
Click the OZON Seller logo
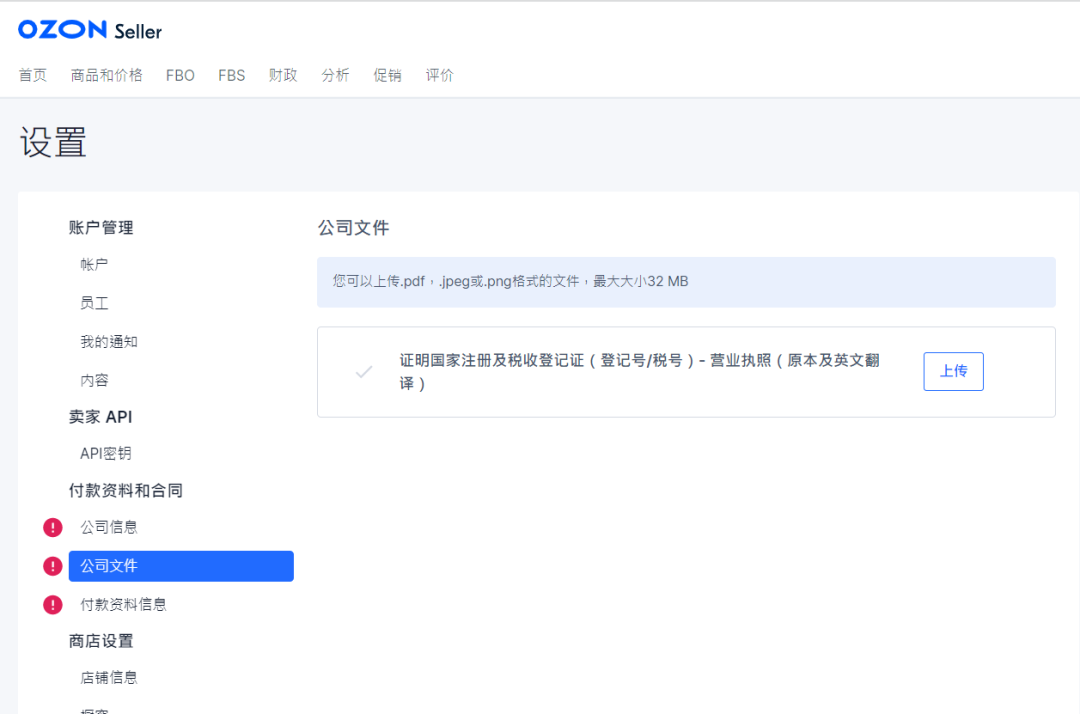click(x=89, y=29)
